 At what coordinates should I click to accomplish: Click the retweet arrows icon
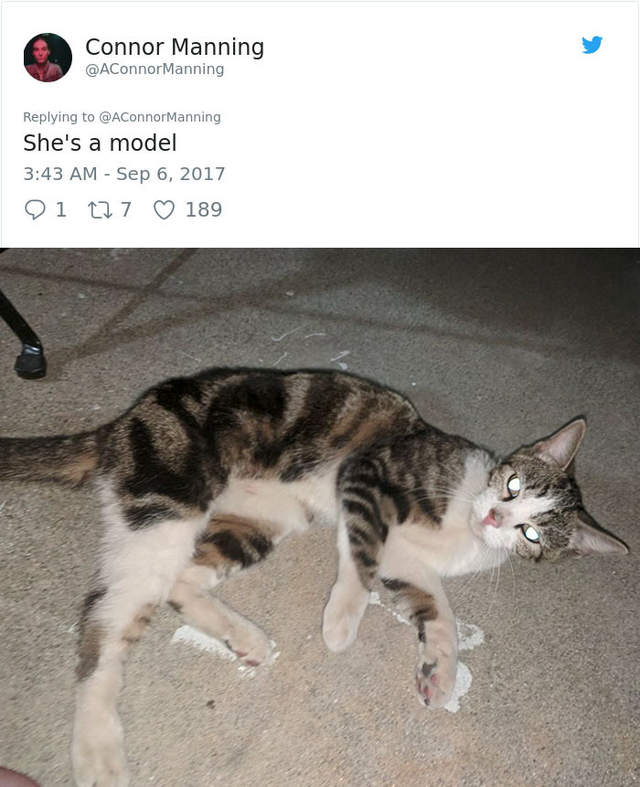100,210
